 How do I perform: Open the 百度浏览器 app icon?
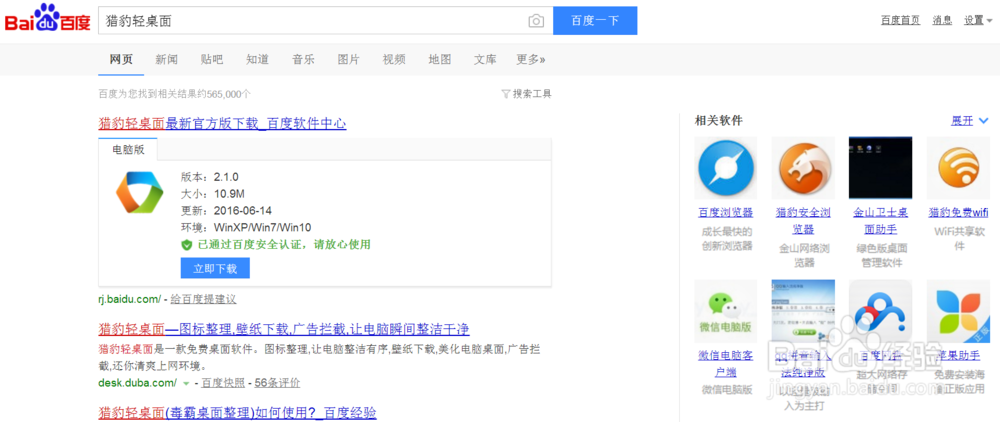pyautogui.click(x=725, y=168)
